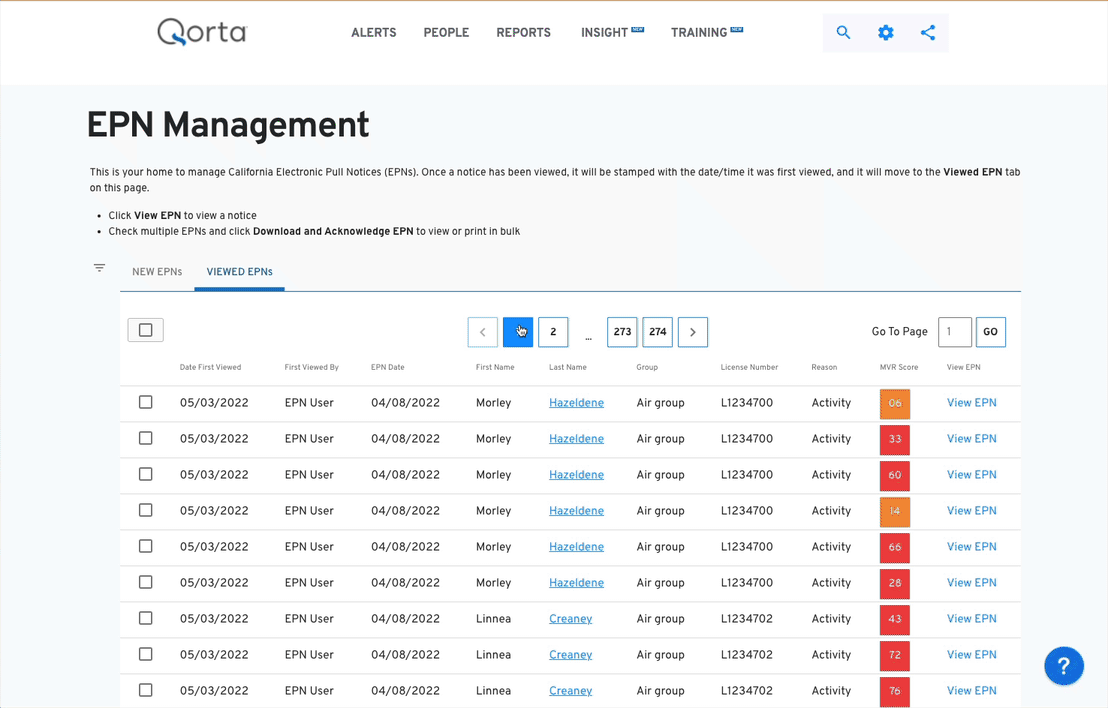Click the Qorta logo
The height and width of the screenshot is (708, 1108).
(200, 32)
